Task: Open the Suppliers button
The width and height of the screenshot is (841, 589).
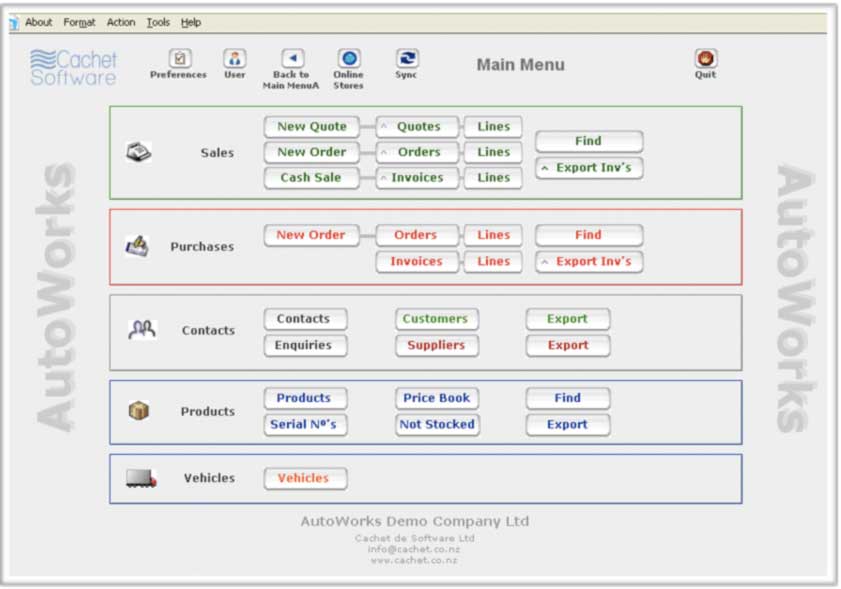Action: (437, 345)
